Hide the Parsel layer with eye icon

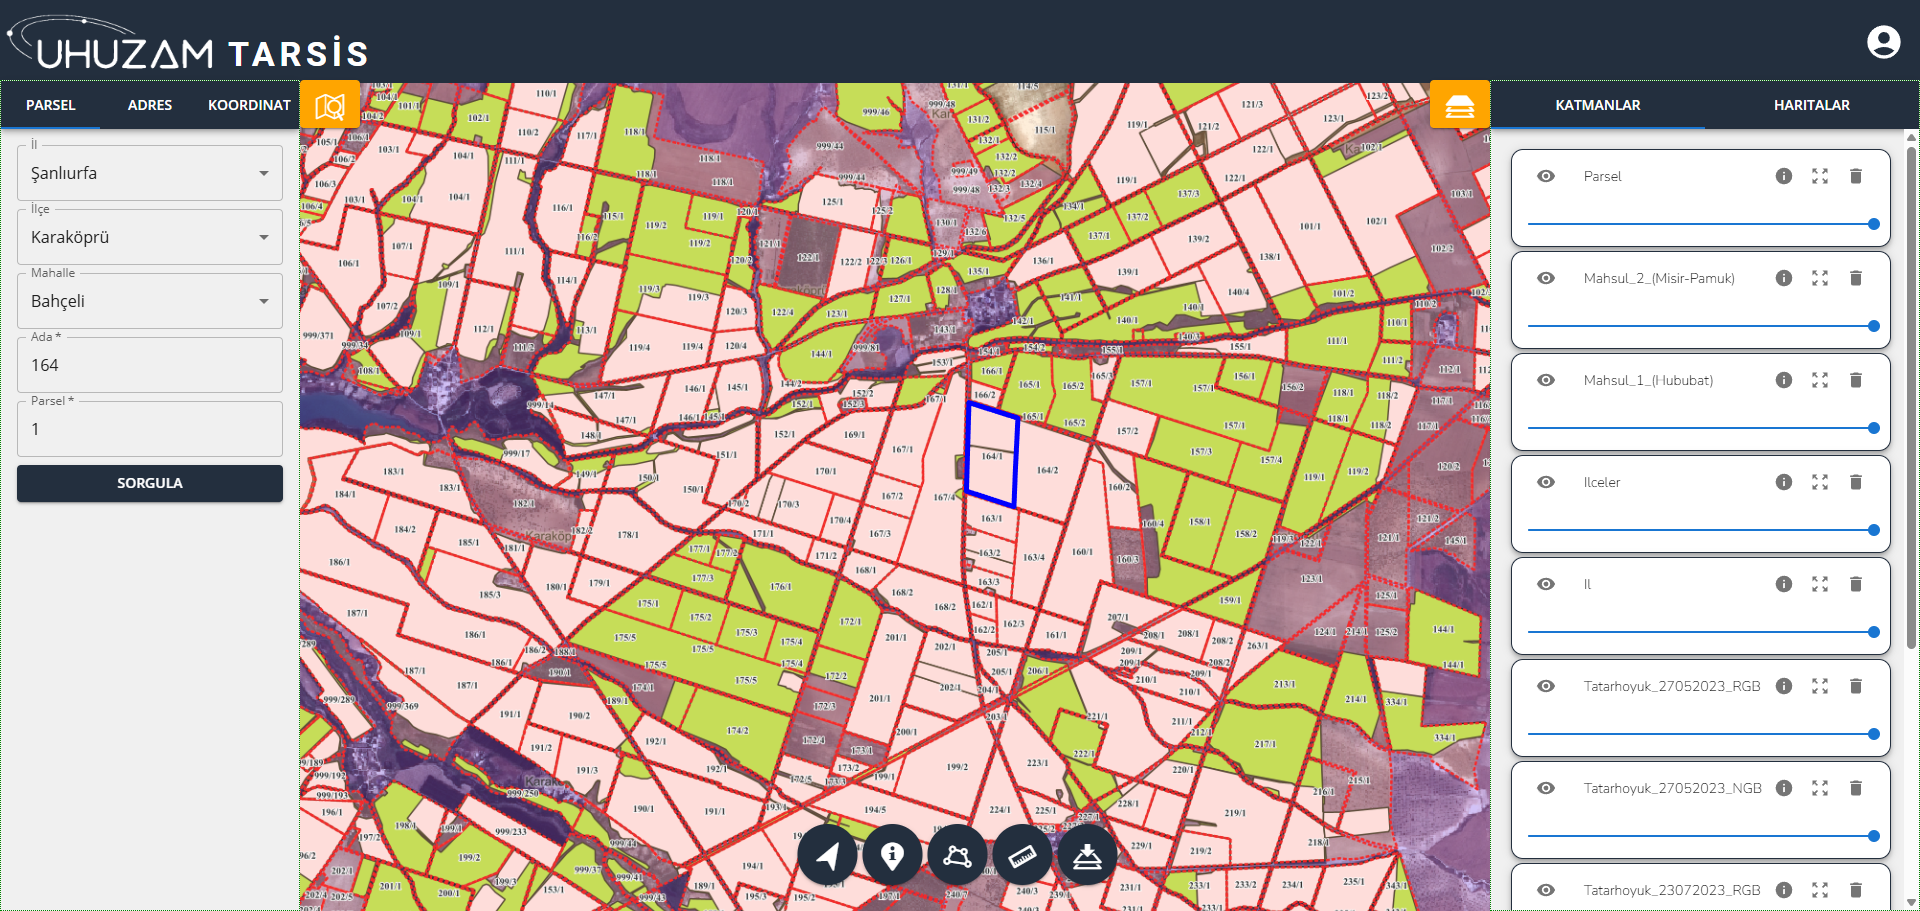(x=1546, y=176)
